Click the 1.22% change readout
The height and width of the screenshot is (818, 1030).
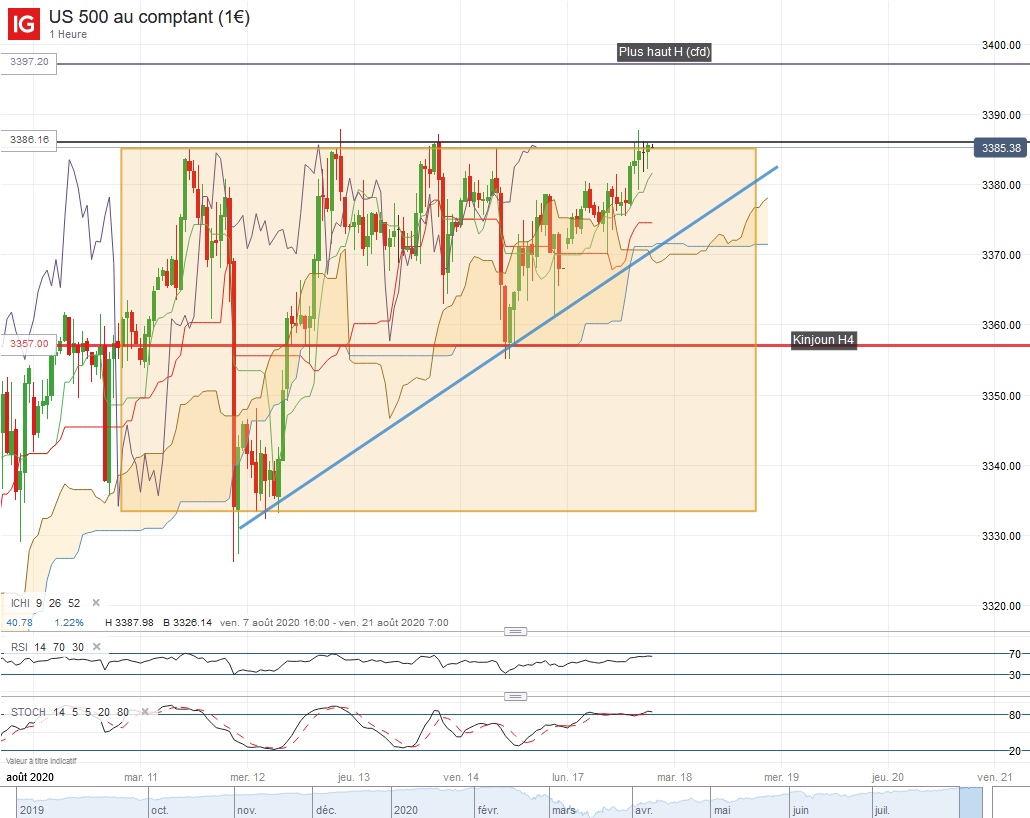(69, 622)
